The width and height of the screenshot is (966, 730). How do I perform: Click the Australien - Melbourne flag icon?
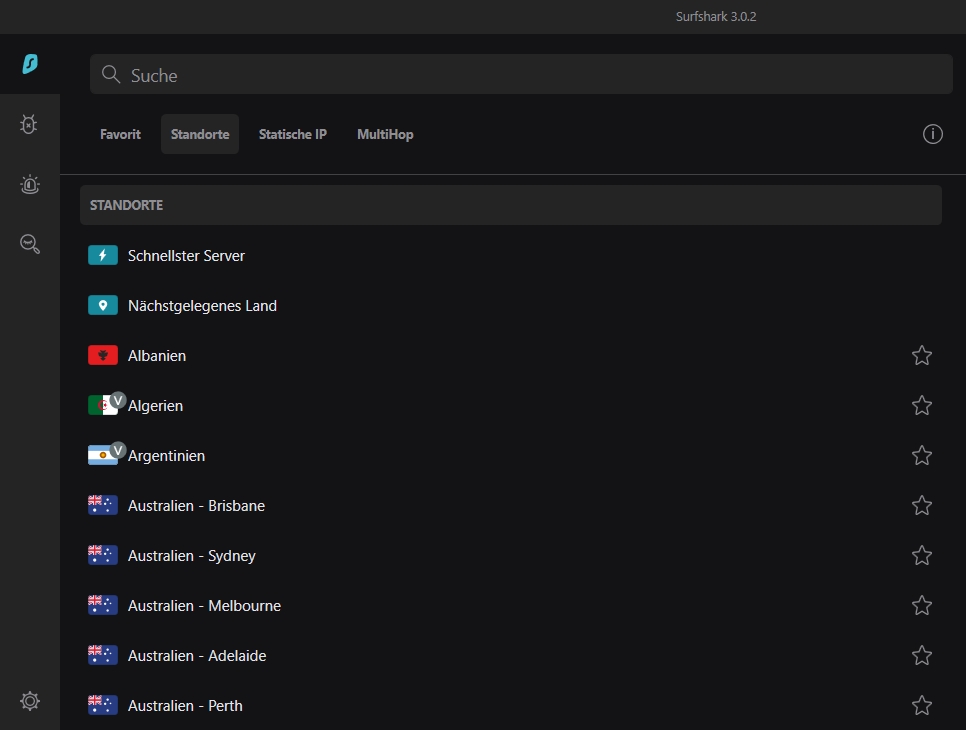tap(103, 605)
